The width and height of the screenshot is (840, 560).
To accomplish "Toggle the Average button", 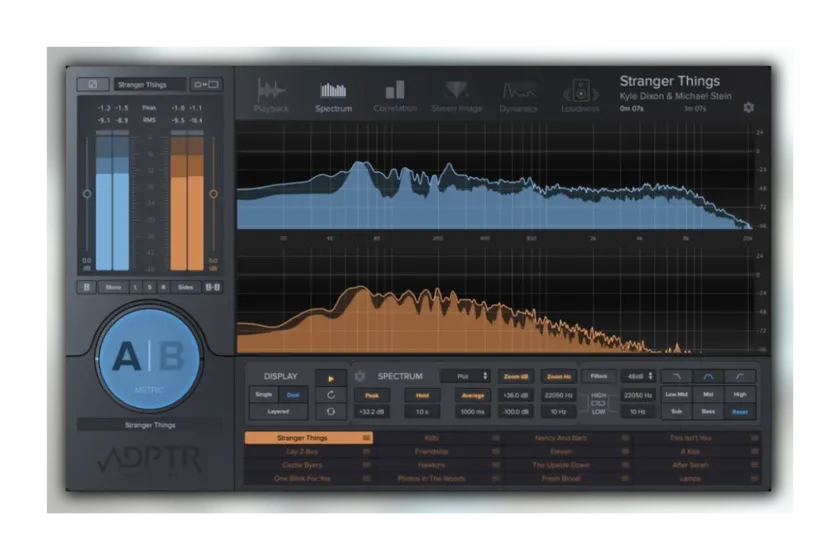I will pos(472,395).
